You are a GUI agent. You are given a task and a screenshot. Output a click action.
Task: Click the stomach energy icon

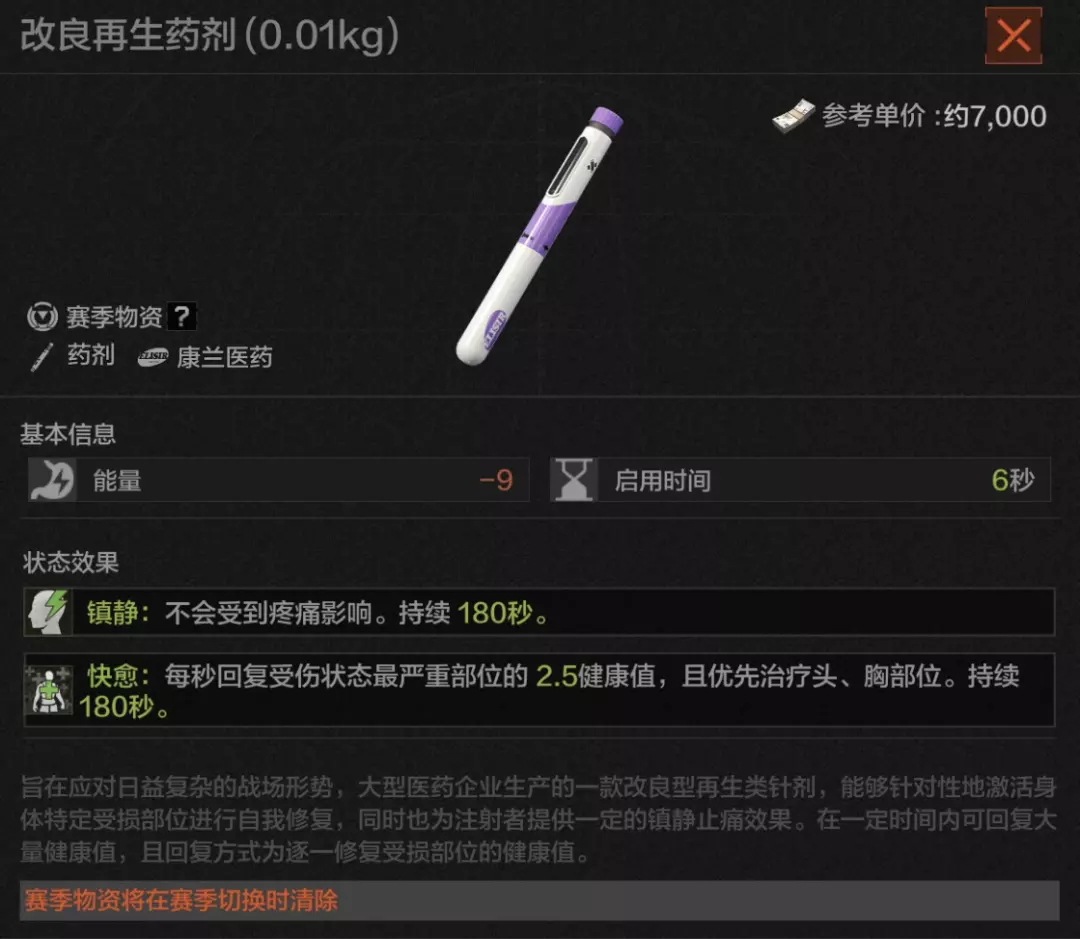coord(52,479)
